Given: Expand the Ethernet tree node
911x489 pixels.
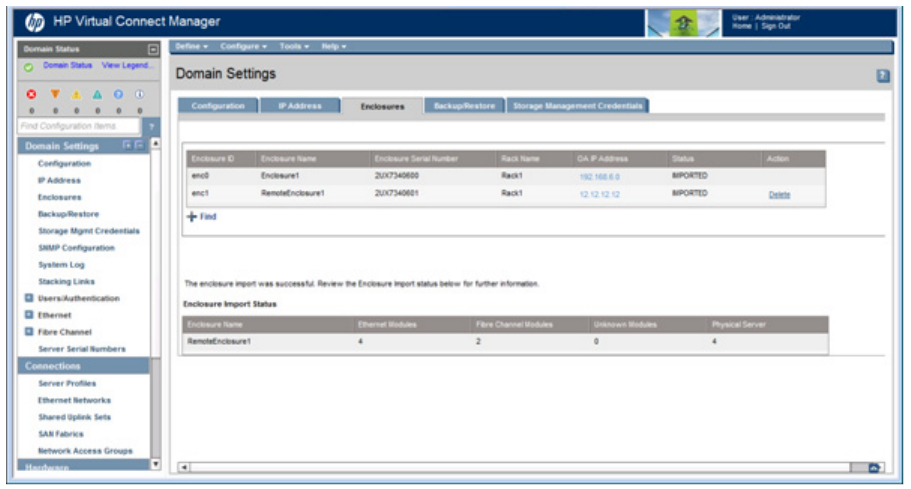Looking at the screenshot, I should pos(28,315).
